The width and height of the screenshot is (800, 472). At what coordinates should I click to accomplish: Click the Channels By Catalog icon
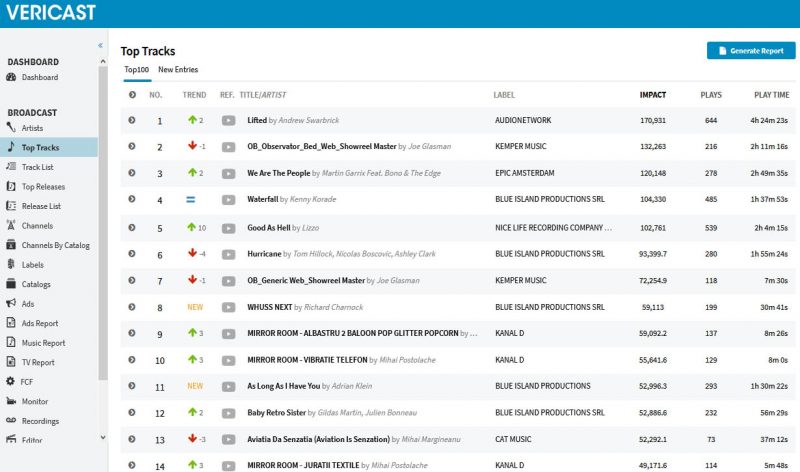11,244
